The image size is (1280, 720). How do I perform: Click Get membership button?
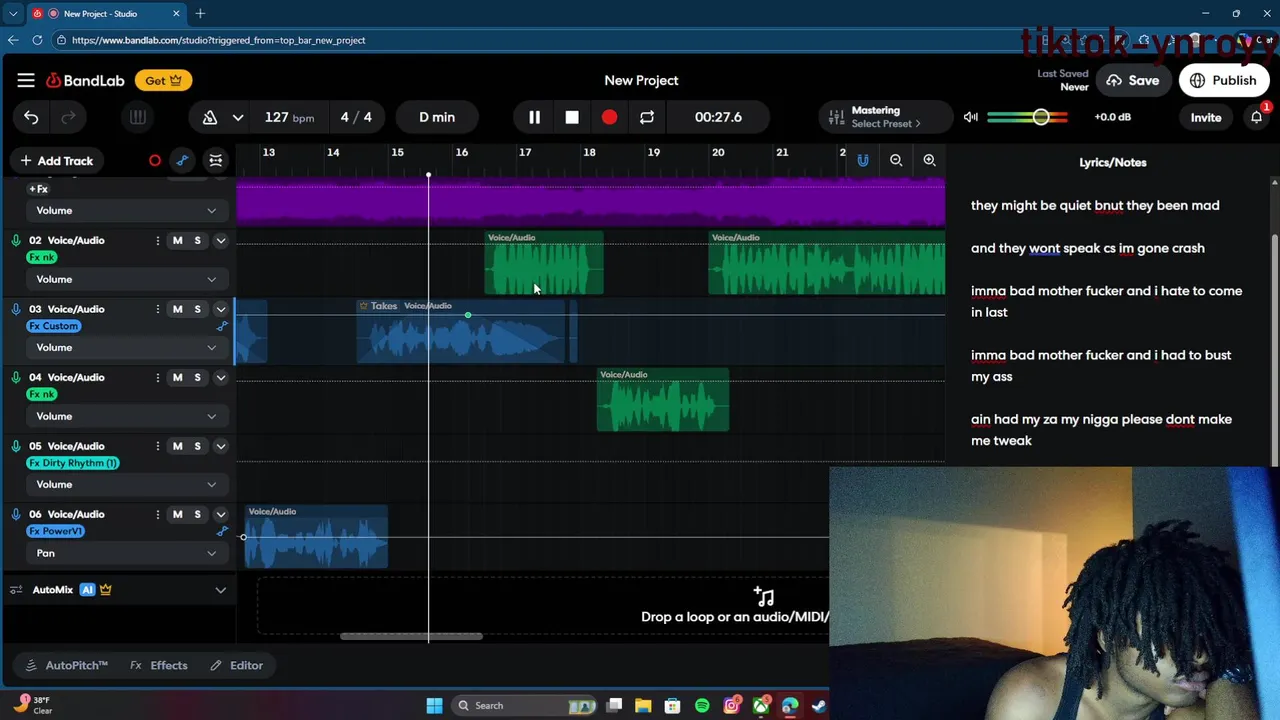[x=163, y=80]
